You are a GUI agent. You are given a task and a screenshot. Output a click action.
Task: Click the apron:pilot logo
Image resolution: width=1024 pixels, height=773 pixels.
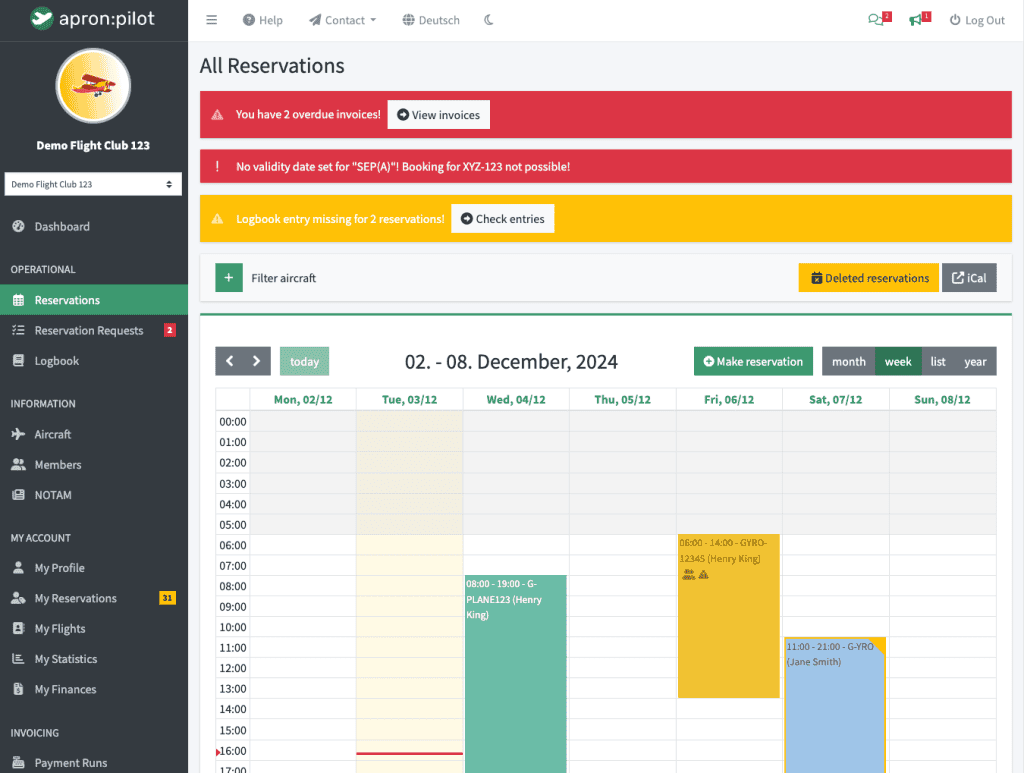click(93, 18)
